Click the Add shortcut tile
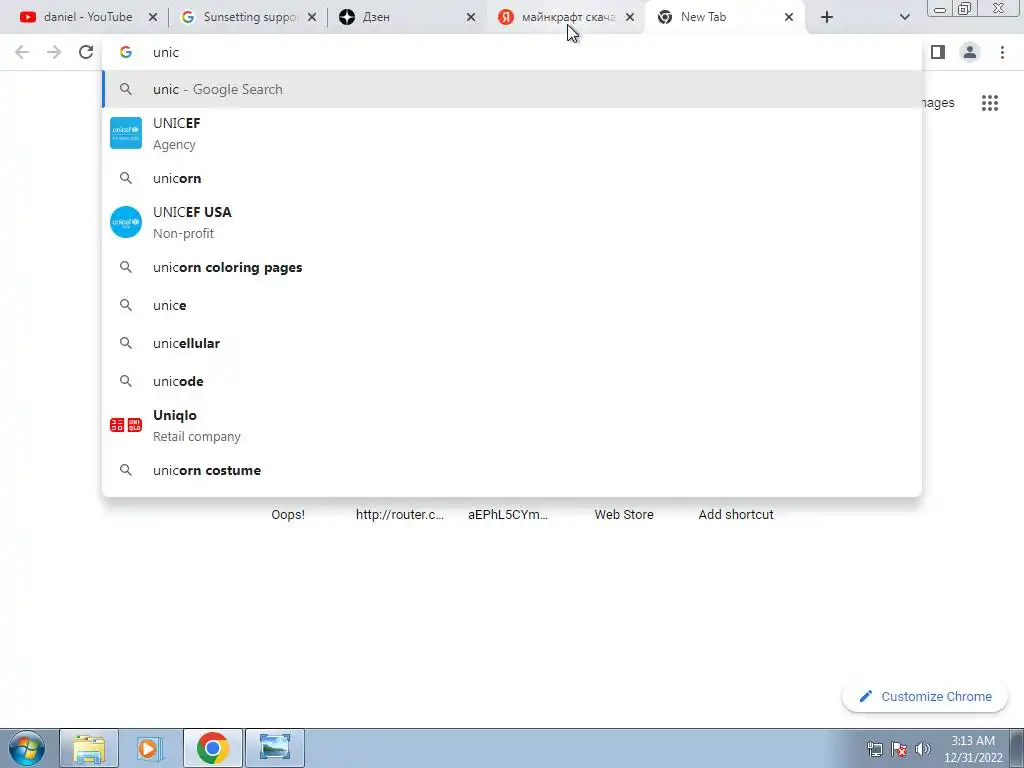This screenshot has height=768, width=1024. click(x=736, y=515)
